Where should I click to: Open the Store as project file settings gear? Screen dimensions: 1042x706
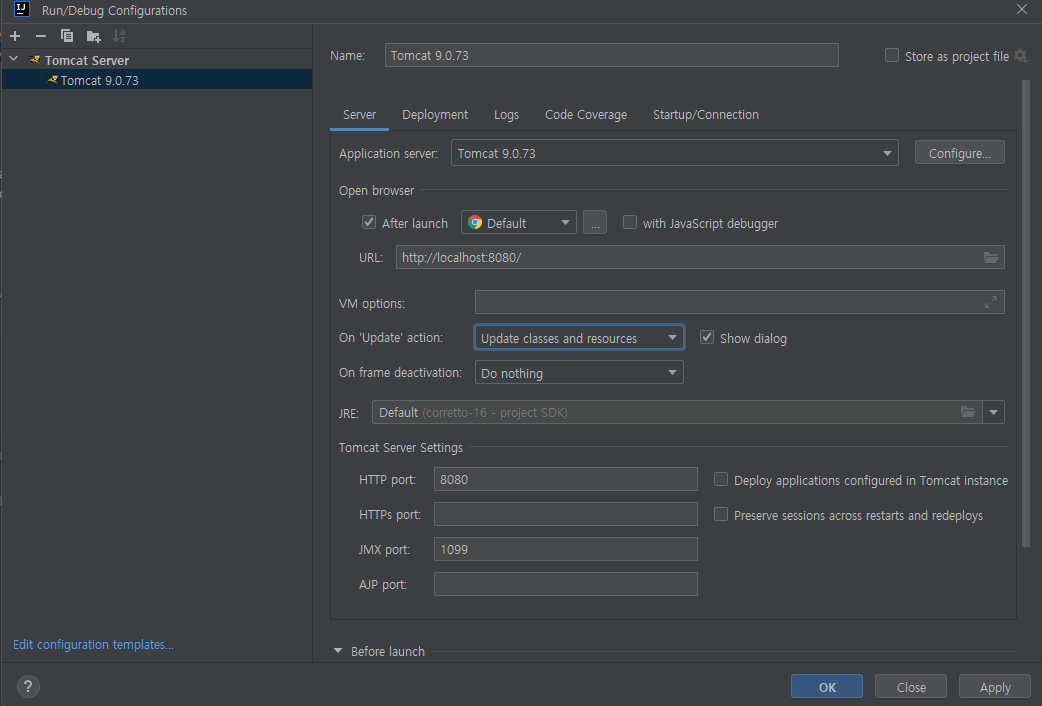1020,56
